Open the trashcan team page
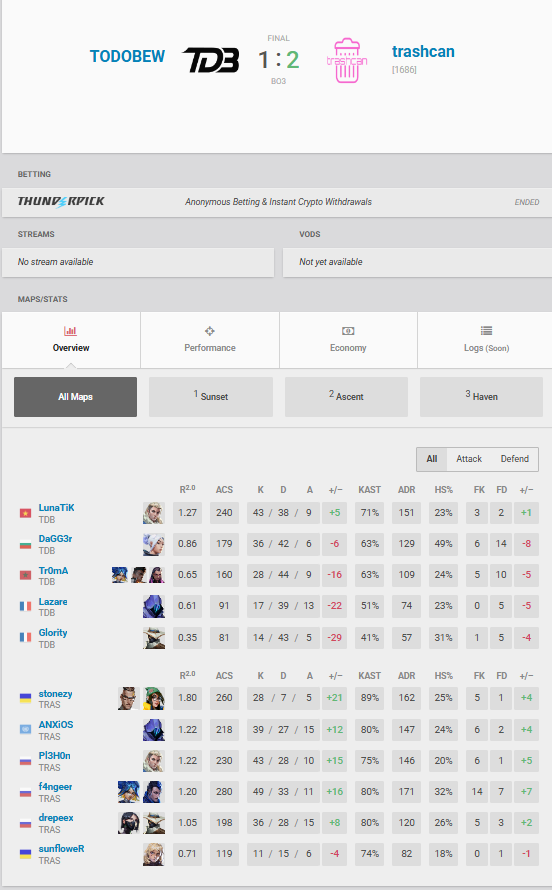552x890 pixels. pos(423,52)
